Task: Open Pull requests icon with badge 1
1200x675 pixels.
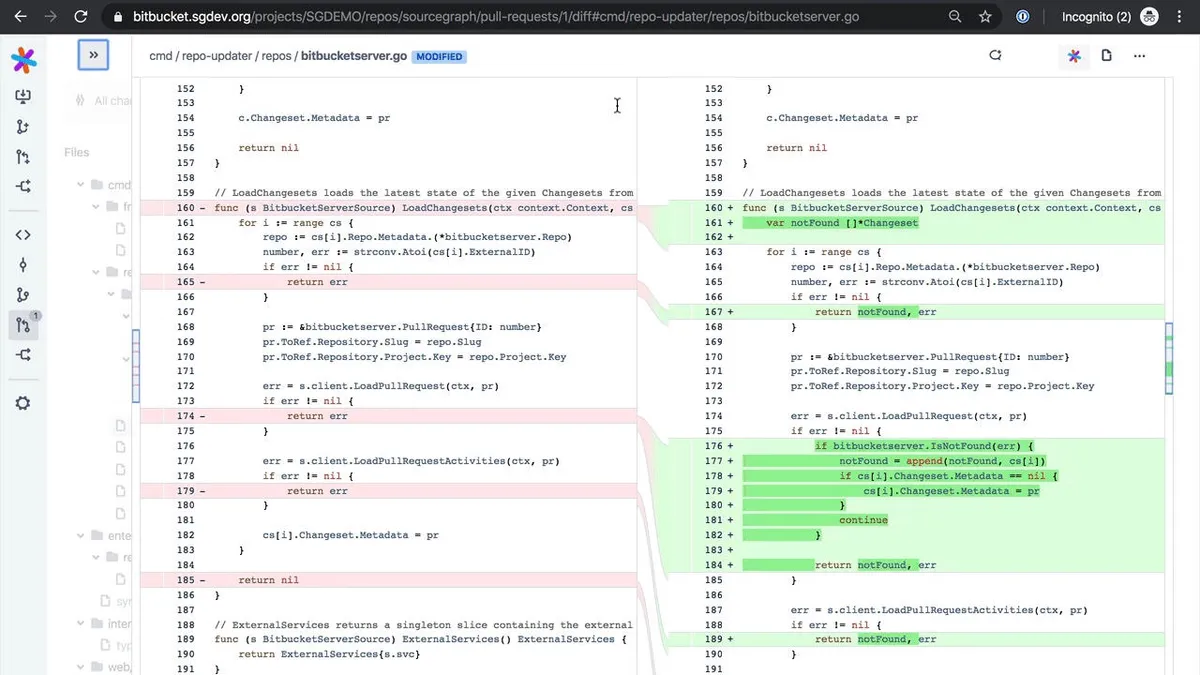Action: [23, 324]
